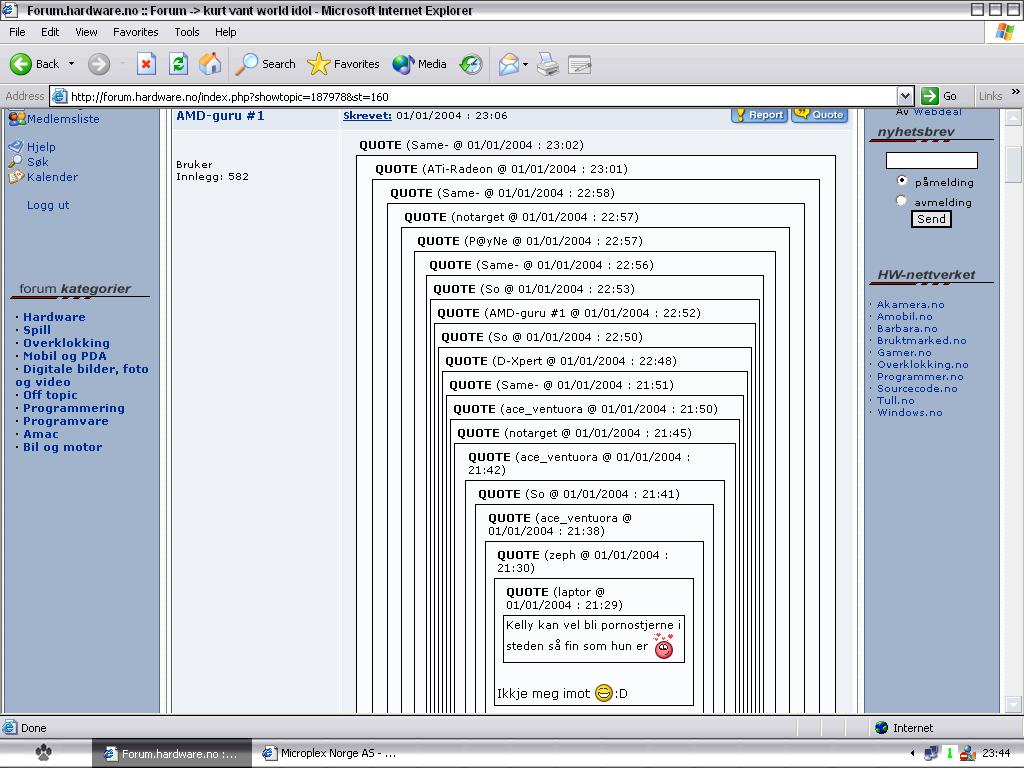Select the avmelding radio button
The width and height of the screenshot is (1024, 768).
pos(902,201)
